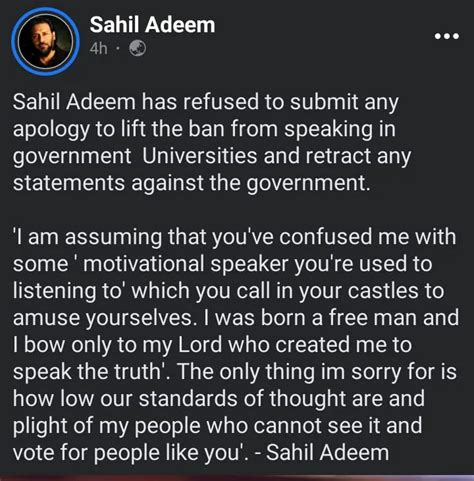Viewport: 474px width, 481px height.
Task: Click the words 'speak the truth' in the post
Action: coord(87,372)
